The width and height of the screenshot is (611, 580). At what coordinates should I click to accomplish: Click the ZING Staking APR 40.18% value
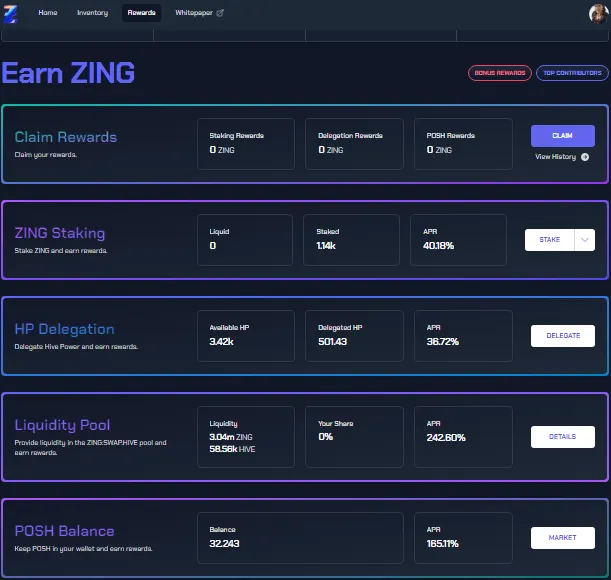click(x=438, y=246)
